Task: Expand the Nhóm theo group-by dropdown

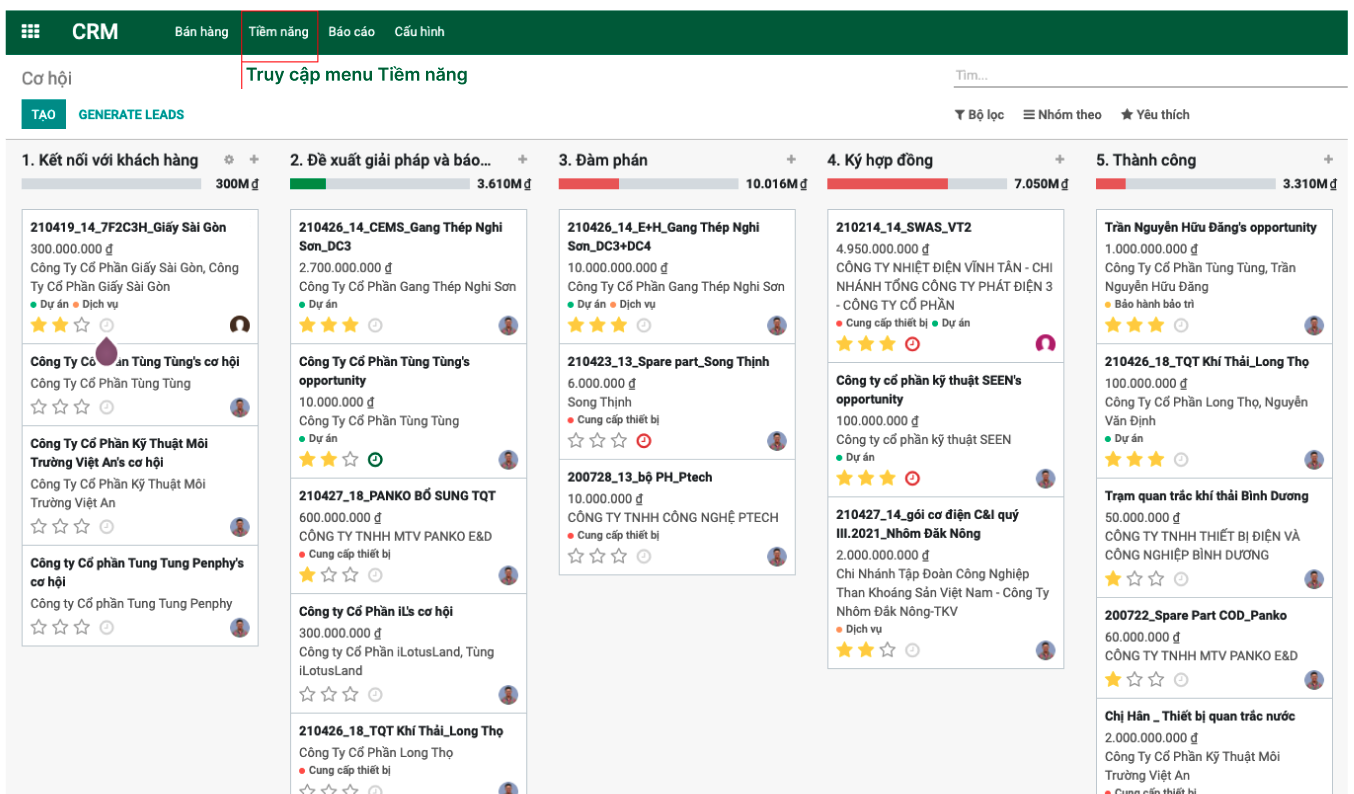Action: coord(1062,115)
